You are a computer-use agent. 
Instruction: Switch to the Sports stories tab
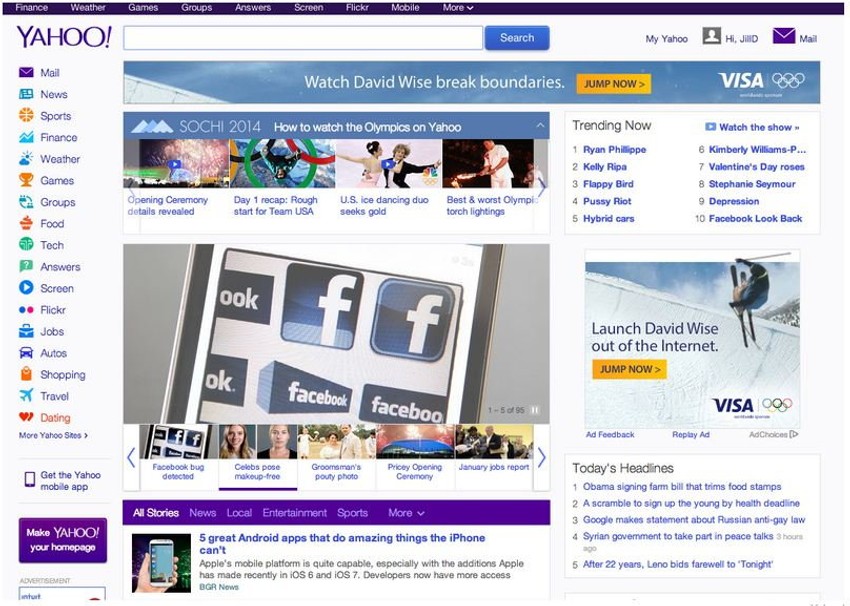pyautogui.click(x=352, y=513)
